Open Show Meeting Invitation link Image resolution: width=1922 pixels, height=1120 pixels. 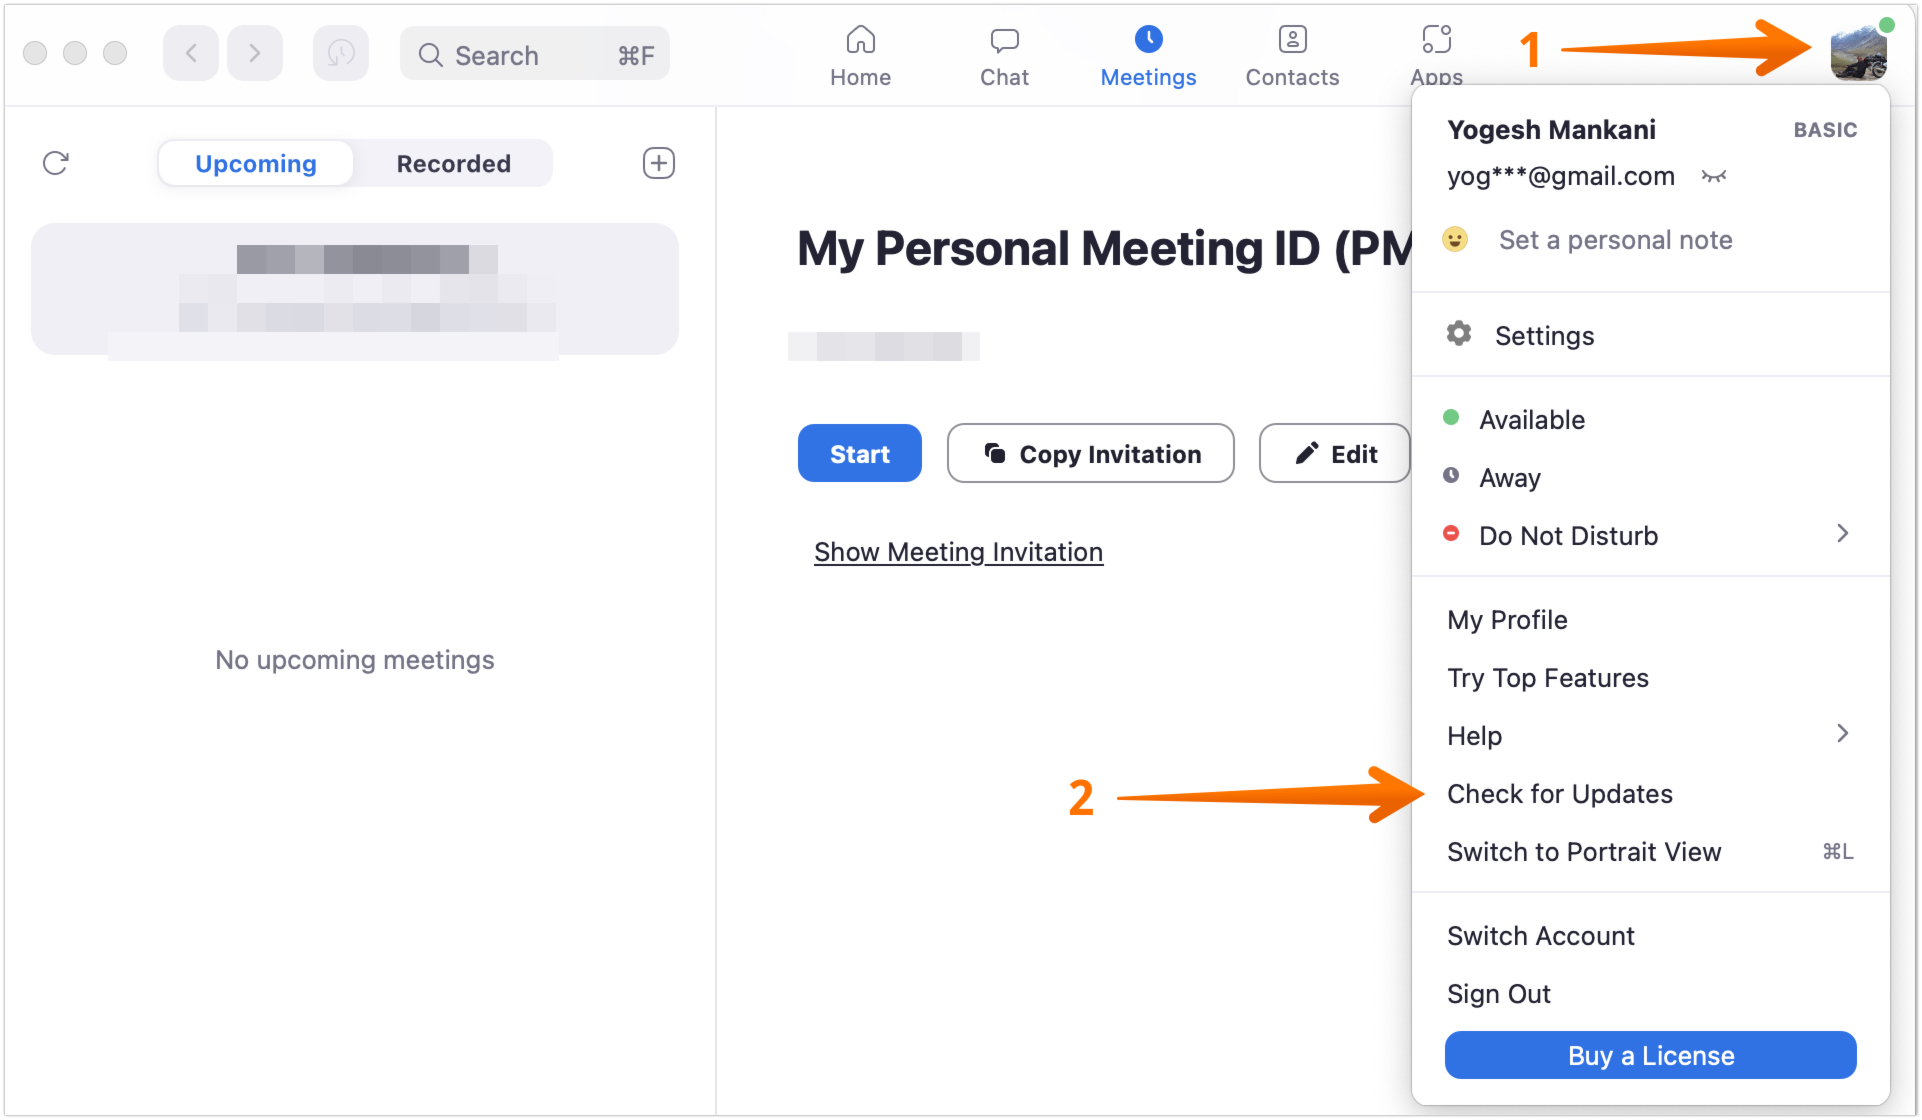point(958,552)
